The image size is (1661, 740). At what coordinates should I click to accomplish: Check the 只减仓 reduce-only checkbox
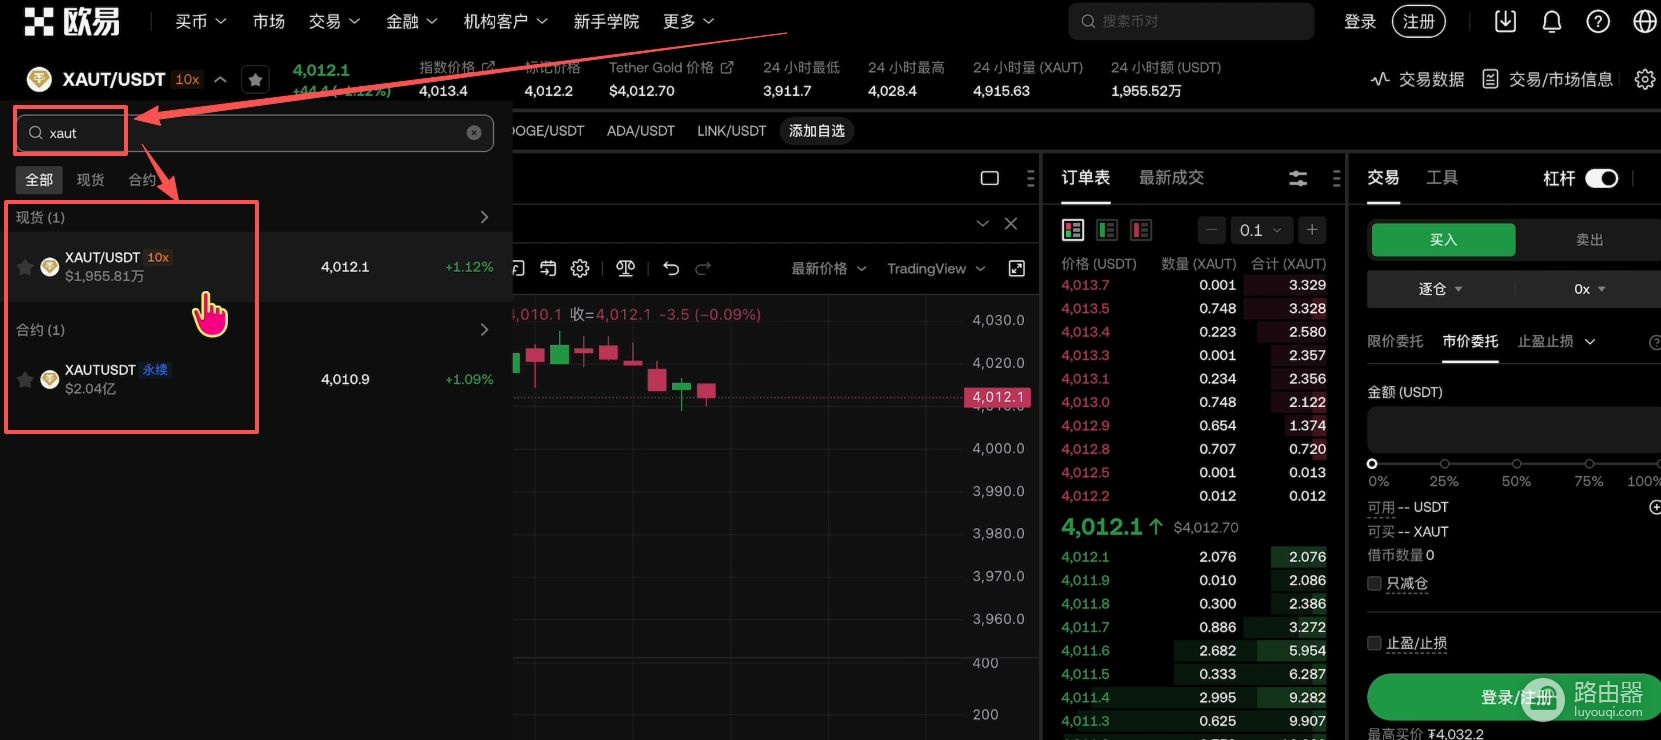click(x=1374, y=583)
